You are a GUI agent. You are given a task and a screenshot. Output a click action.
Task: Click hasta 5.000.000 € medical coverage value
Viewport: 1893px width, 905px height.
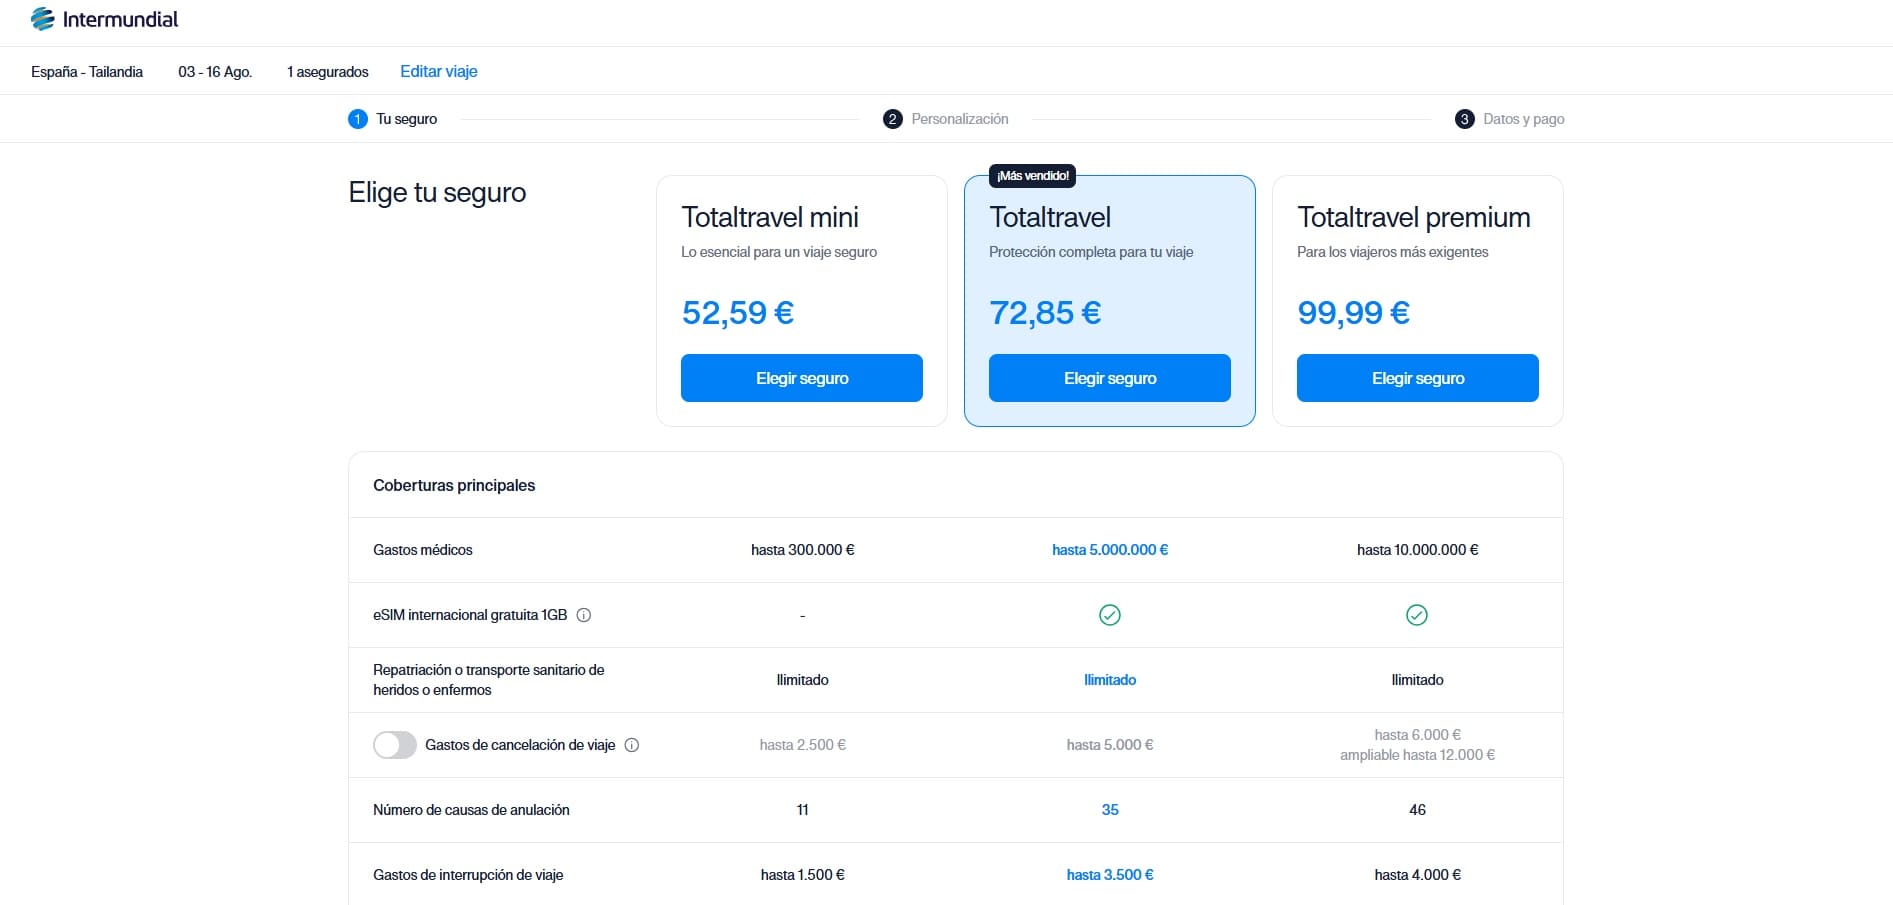pos(1110,550)
